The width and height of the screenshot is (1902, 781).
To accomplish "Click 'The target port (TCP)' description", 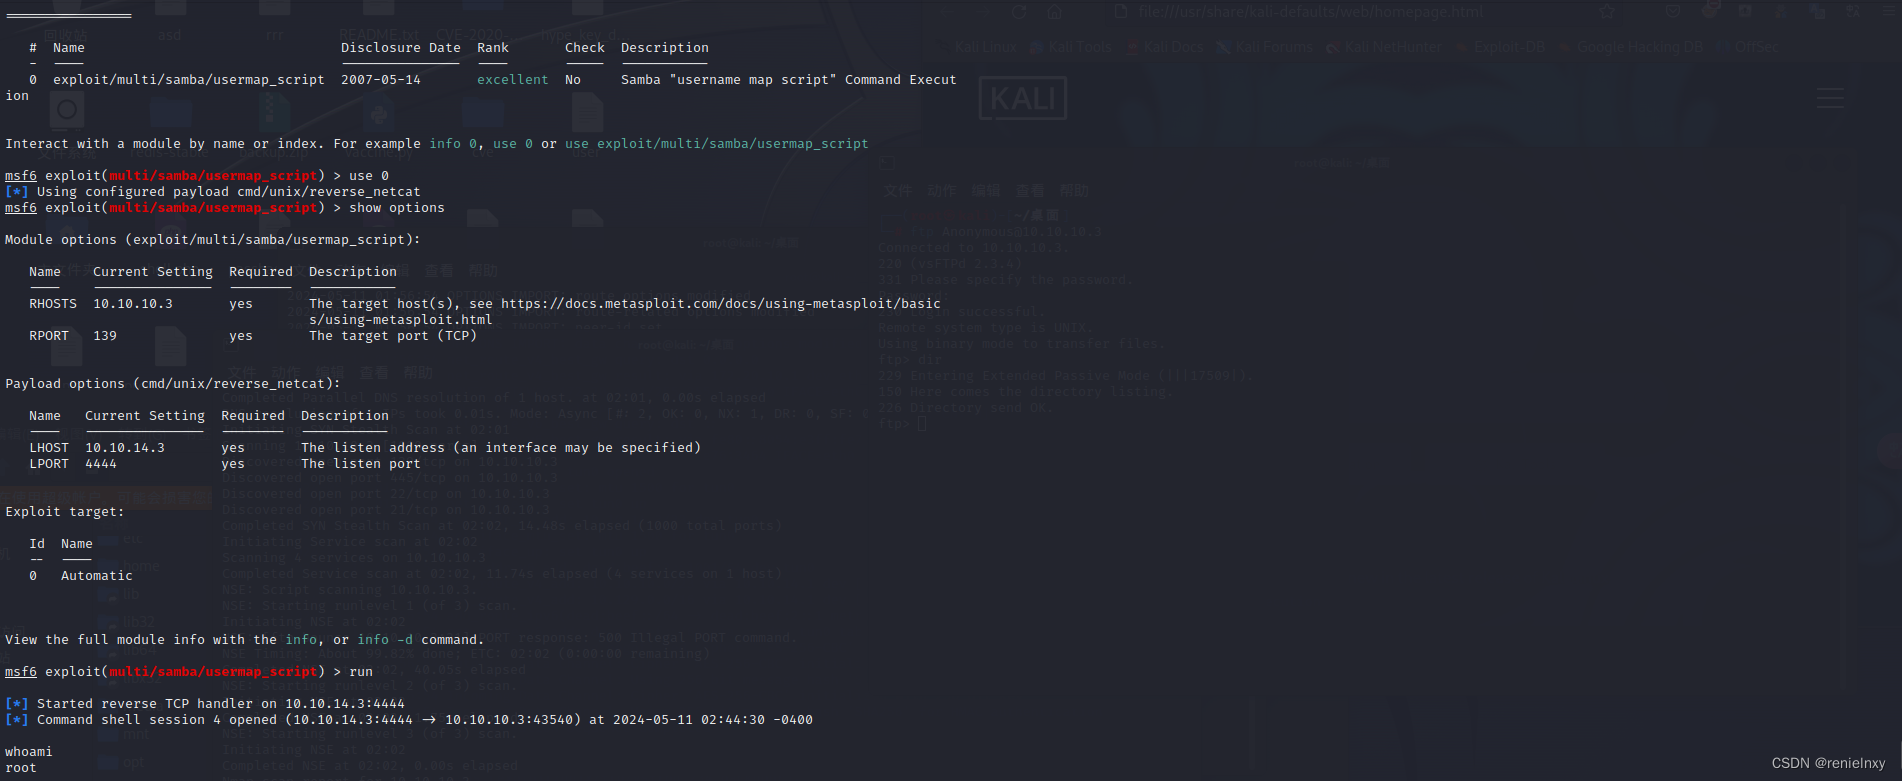I will 393,336.
